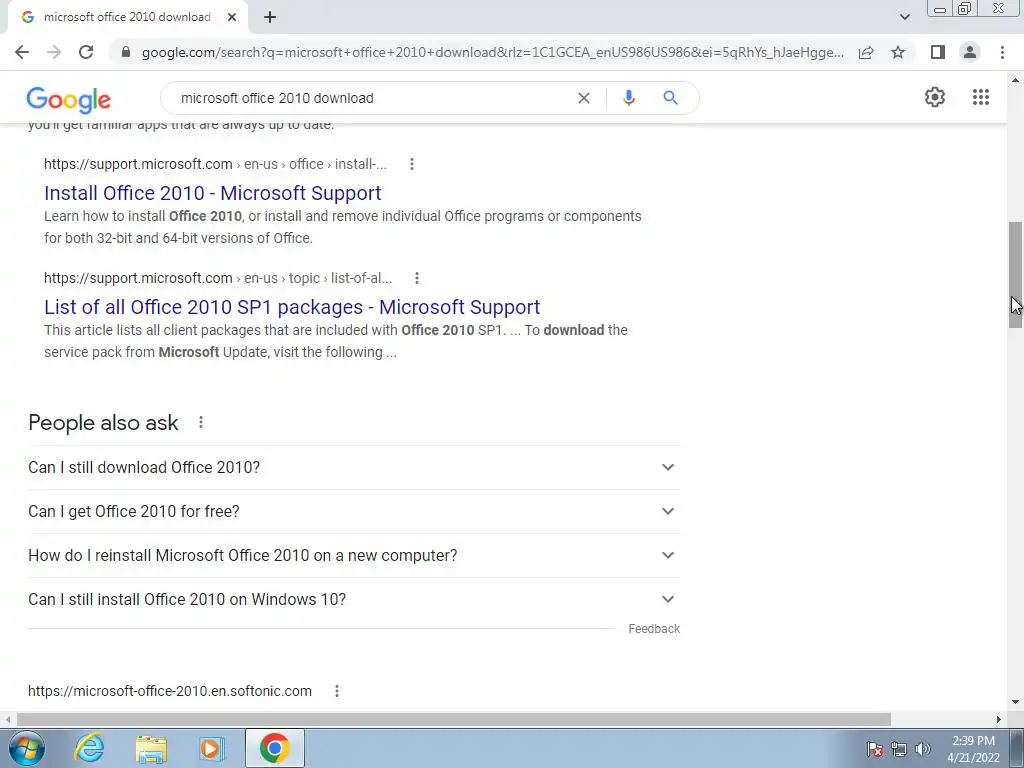The width and height of the screenshot is (1024, 768).
Task: Open the Action Center flag icon
Action: [x=875, y=749]
